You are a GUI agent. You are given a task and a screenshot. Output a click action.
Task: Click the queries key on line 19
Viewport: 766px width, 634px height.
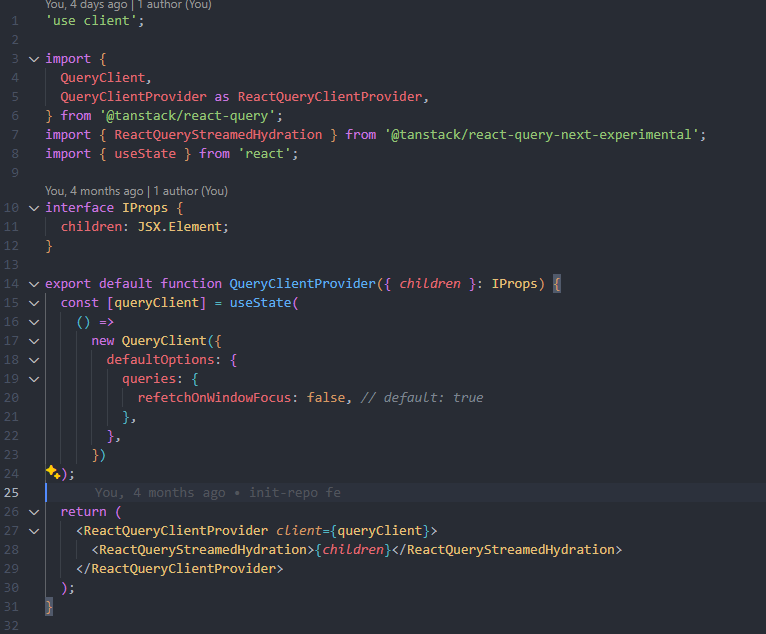[149, 379]
